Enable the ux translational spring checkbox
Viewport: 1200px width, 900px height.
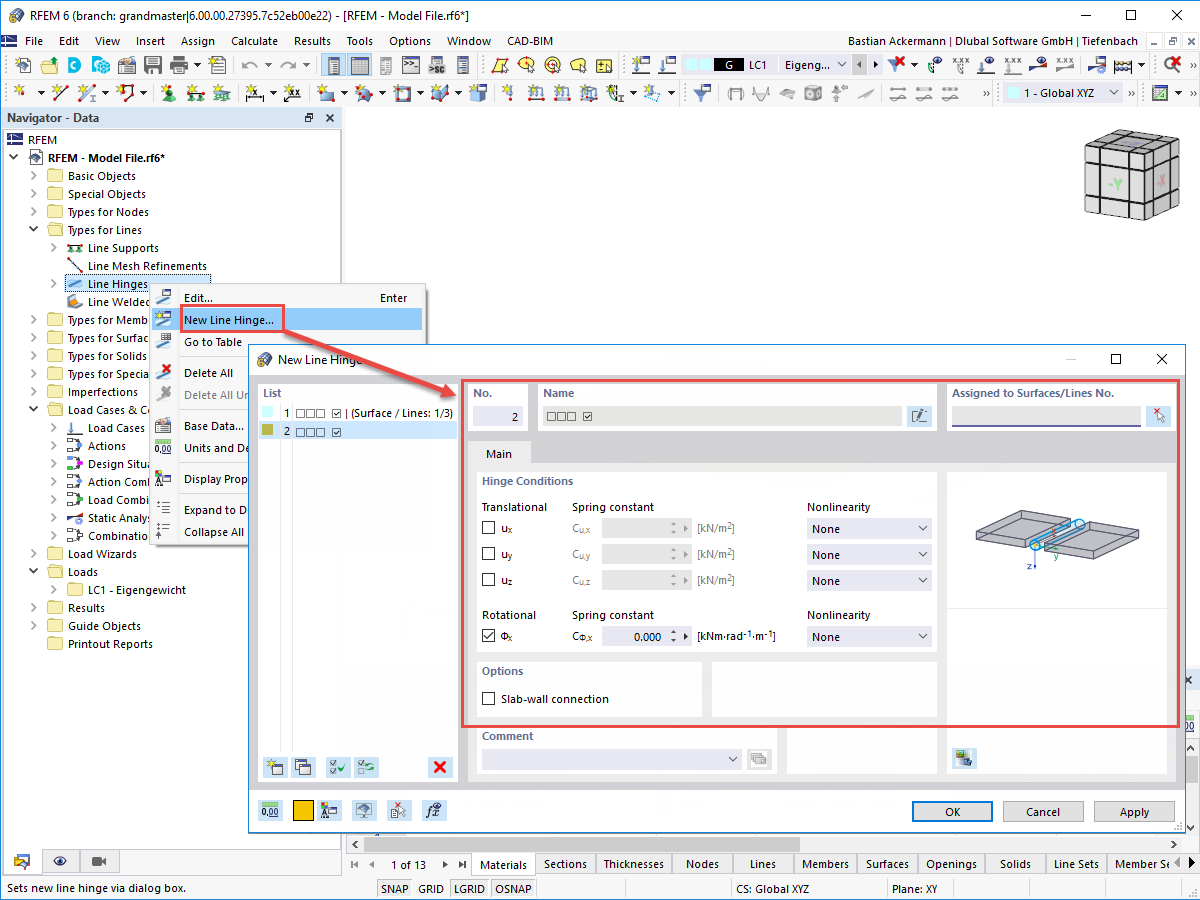tap(490, 528)
